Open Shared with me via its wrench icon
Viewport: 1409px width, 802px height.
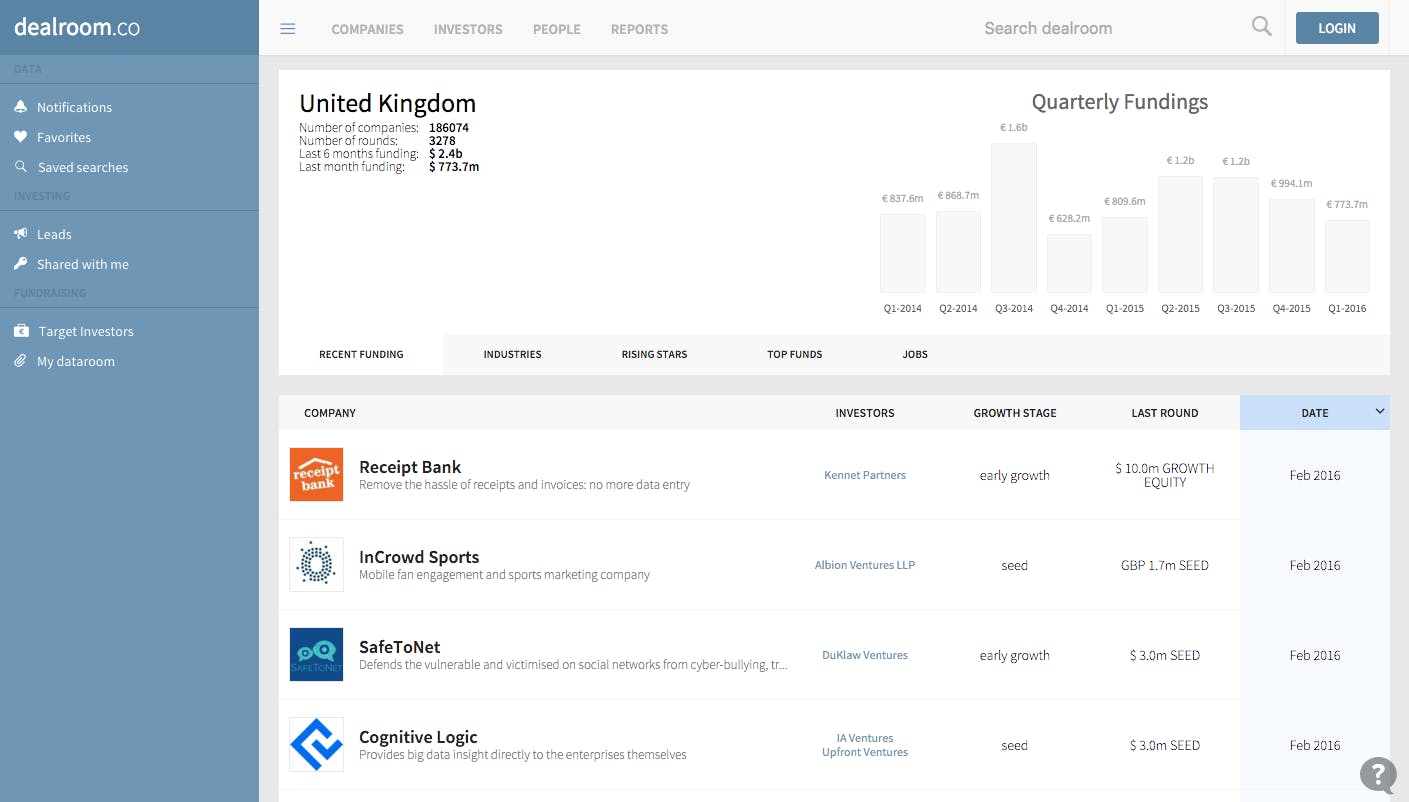point(20,264)
